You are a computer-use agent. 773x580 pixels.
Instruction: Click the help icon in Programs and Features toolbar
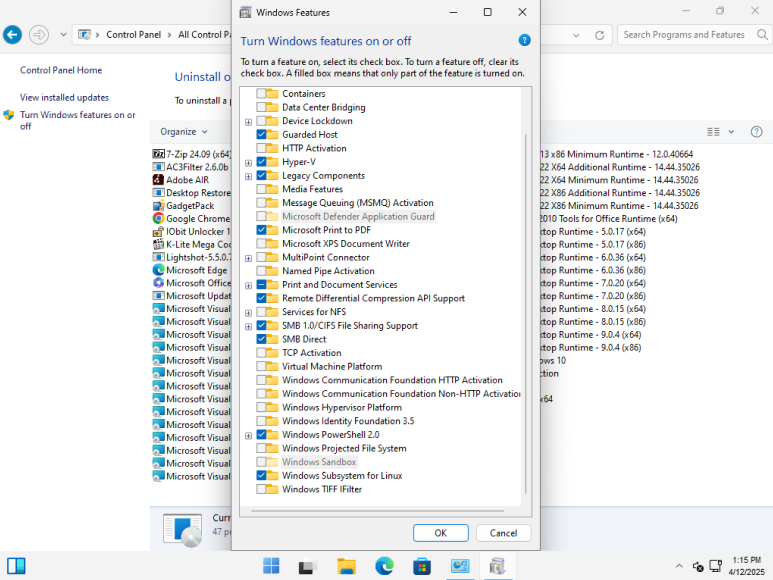coord(756,132)
